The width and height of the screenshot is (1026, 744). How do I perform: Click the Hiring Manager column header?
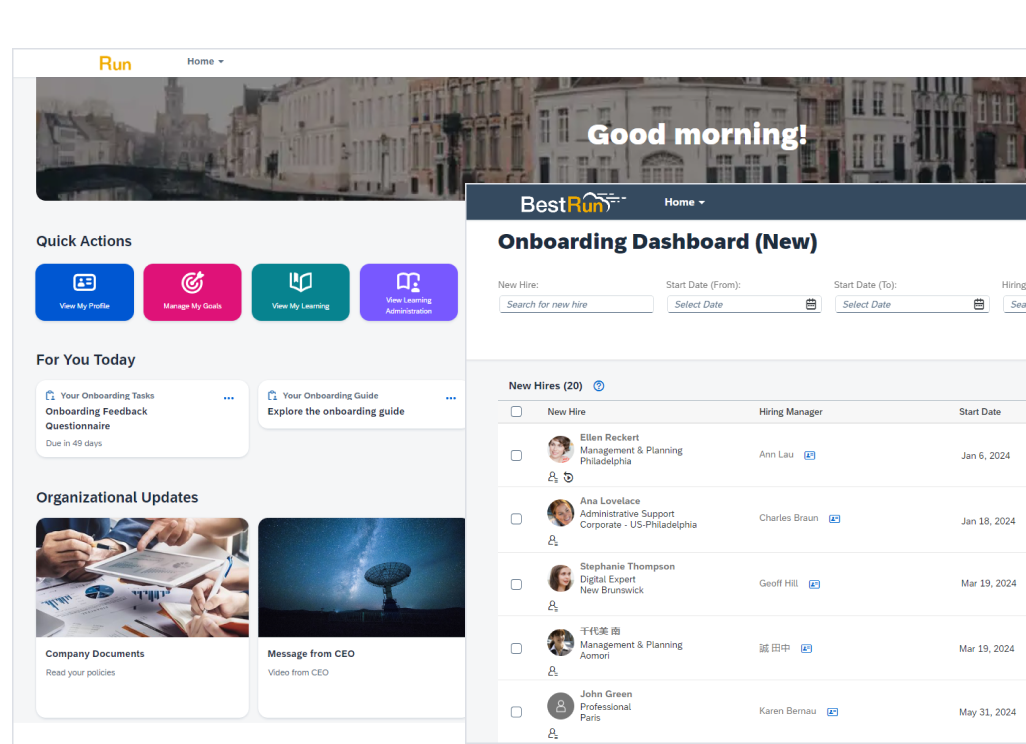point(790,412)
